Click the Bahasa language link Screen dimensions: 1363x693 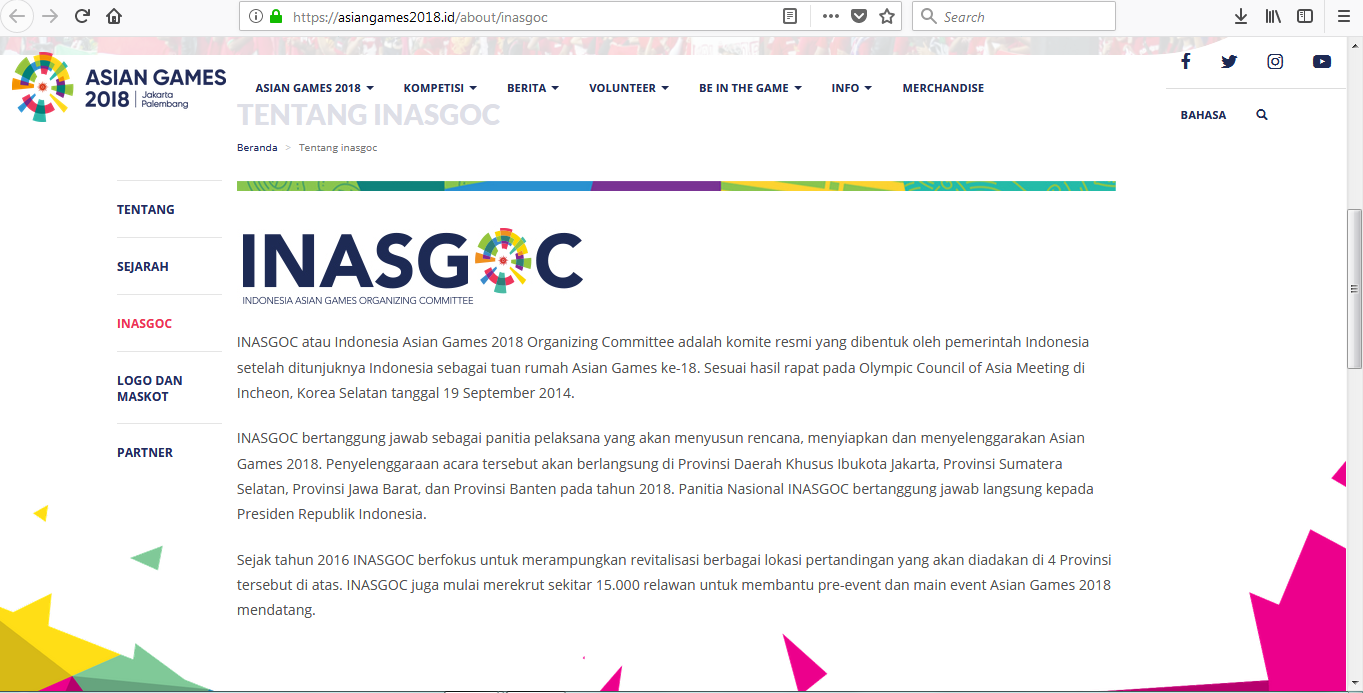[1203, 115]
